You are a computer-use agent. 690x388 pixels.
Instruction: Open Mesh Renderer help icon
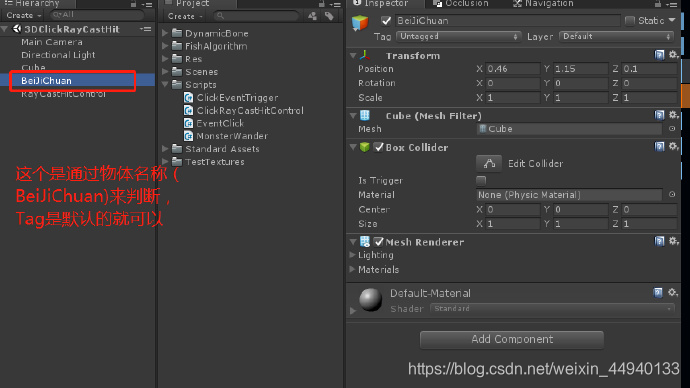click(x=659, y=241)
